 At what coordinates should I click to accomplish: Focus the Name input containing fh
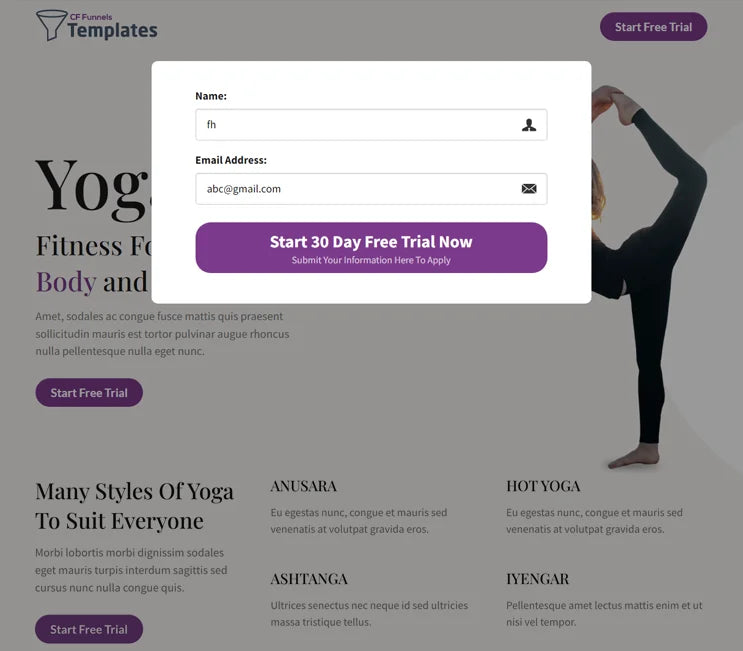(x=371, y=125)
